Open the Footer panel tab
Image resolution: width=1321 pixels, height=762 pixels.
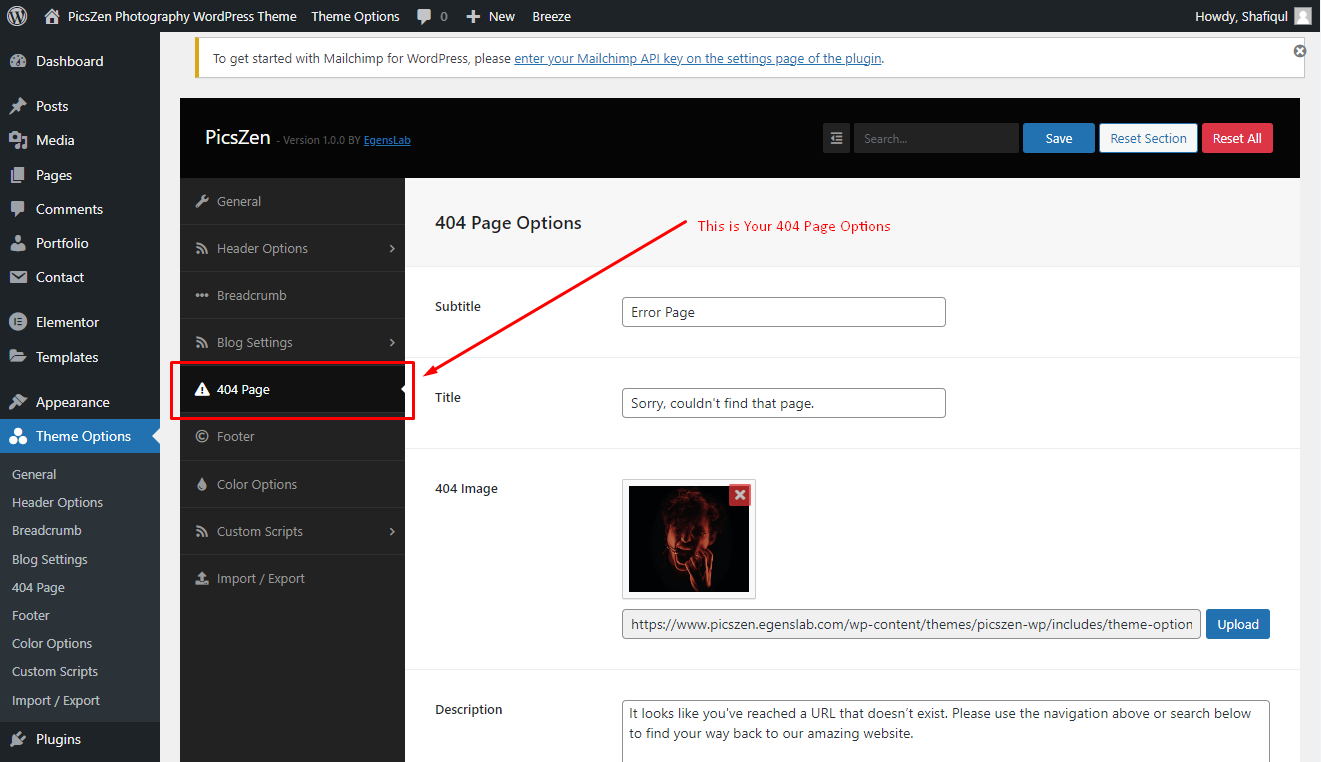[292, 436]
